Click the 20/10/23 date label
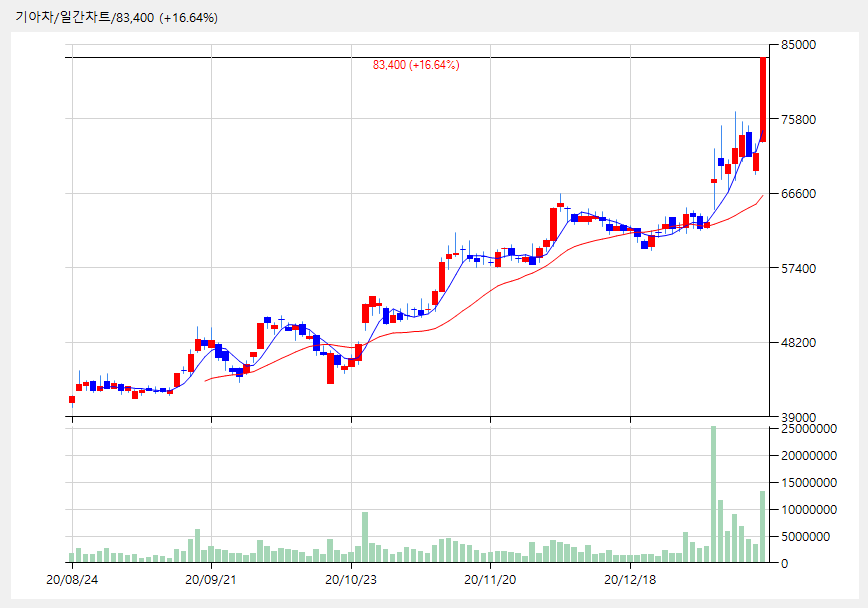Screen dimensions: 868x608 [351, 580]
